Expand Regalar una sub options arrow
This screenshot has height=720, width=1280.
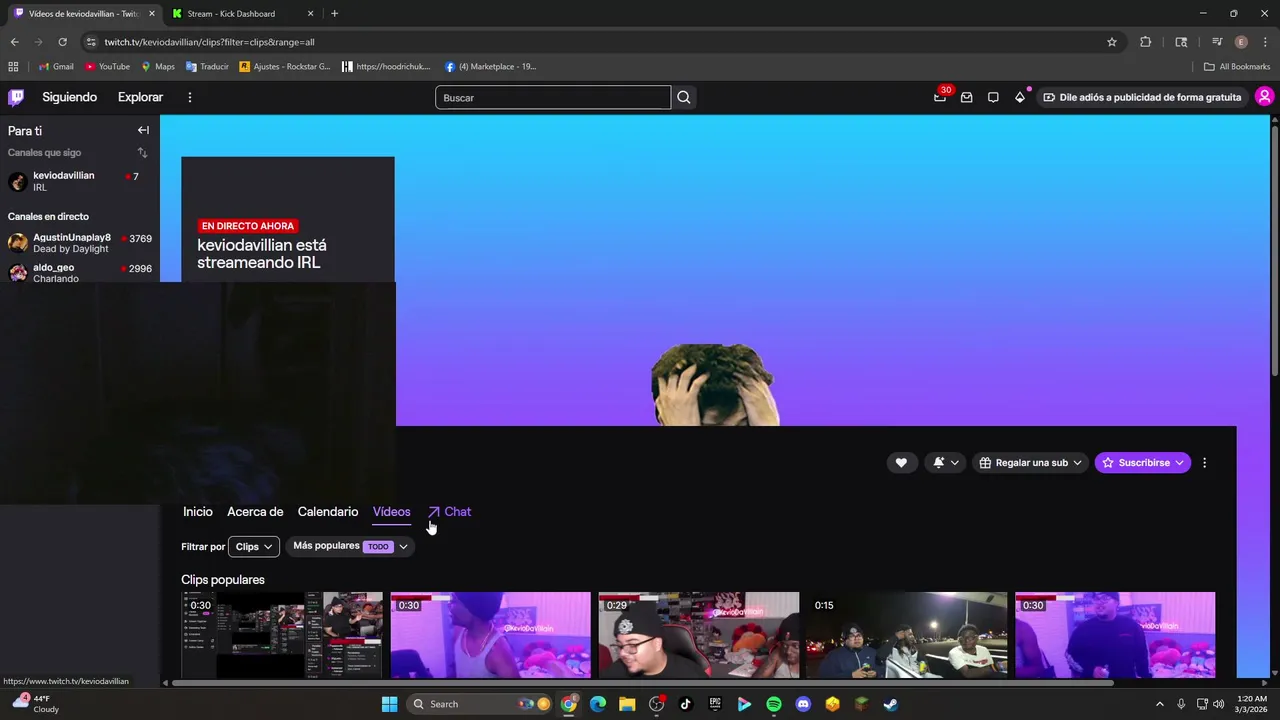tap(1077, 463)
